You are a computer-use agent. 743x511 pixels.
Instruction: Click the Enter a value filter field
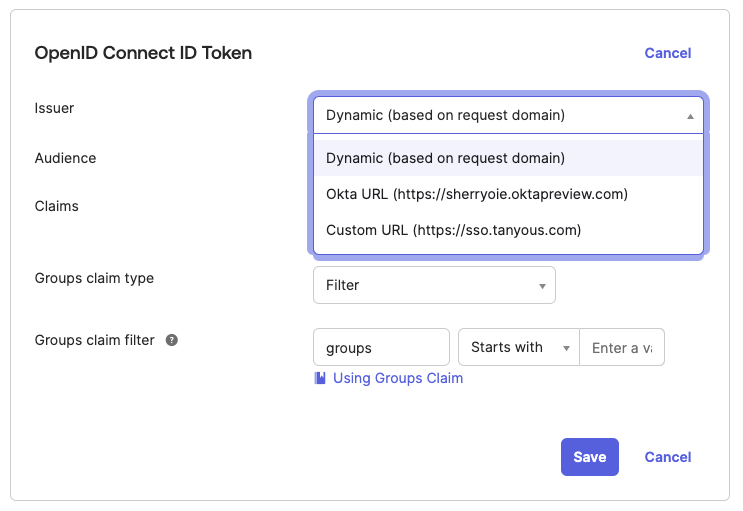tap(621, 348)
